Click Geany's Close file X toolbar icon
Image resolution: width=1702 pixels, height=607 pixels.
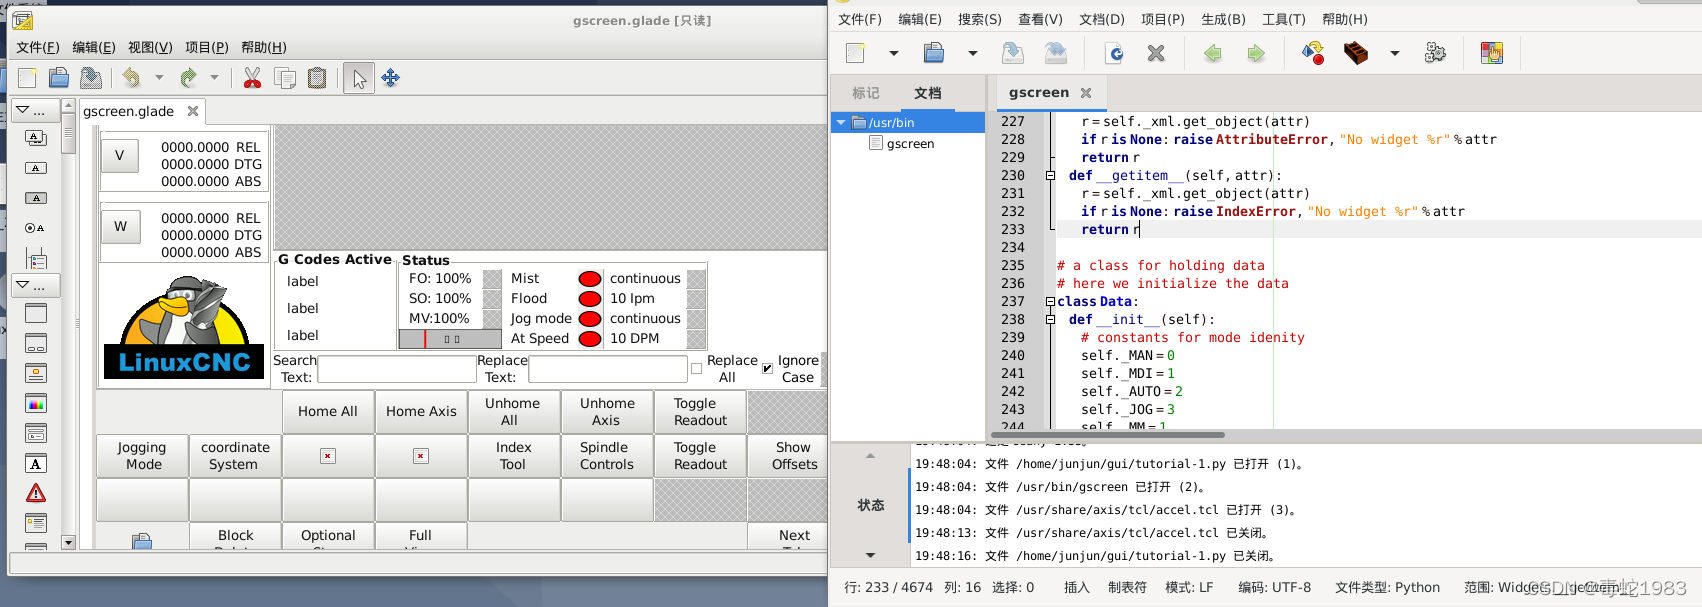(x=1156, y=53)
